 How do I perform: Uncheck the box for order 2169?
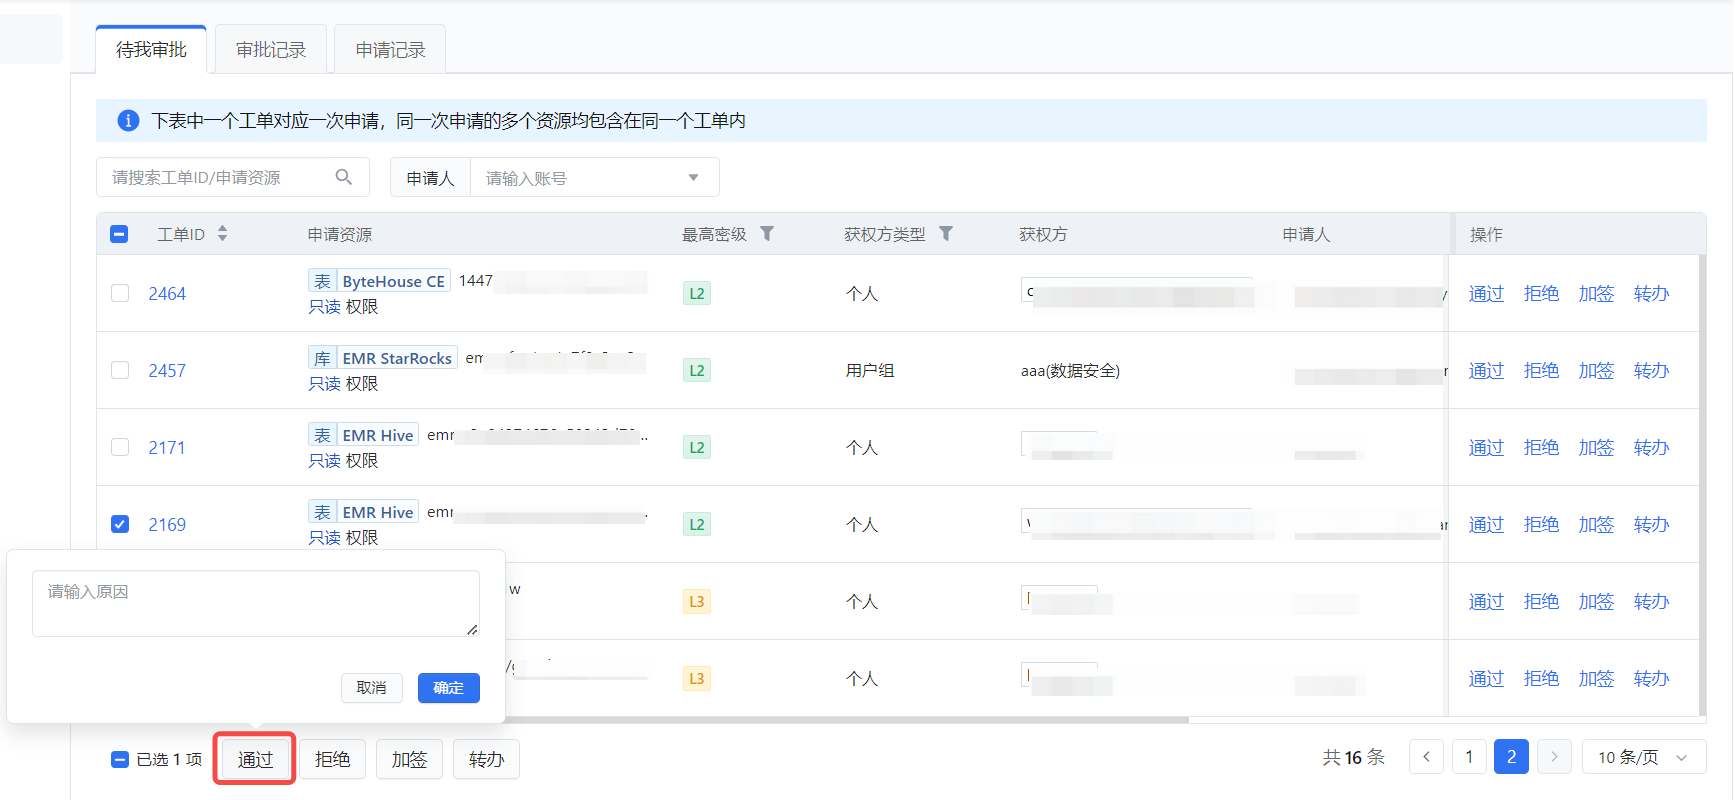coord(120,524)
